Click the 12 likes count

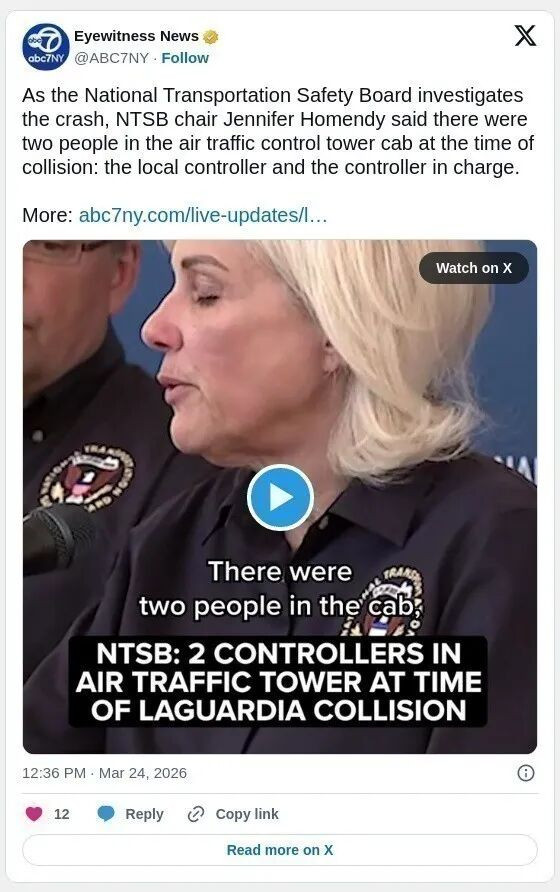click(x=61, y=814)
